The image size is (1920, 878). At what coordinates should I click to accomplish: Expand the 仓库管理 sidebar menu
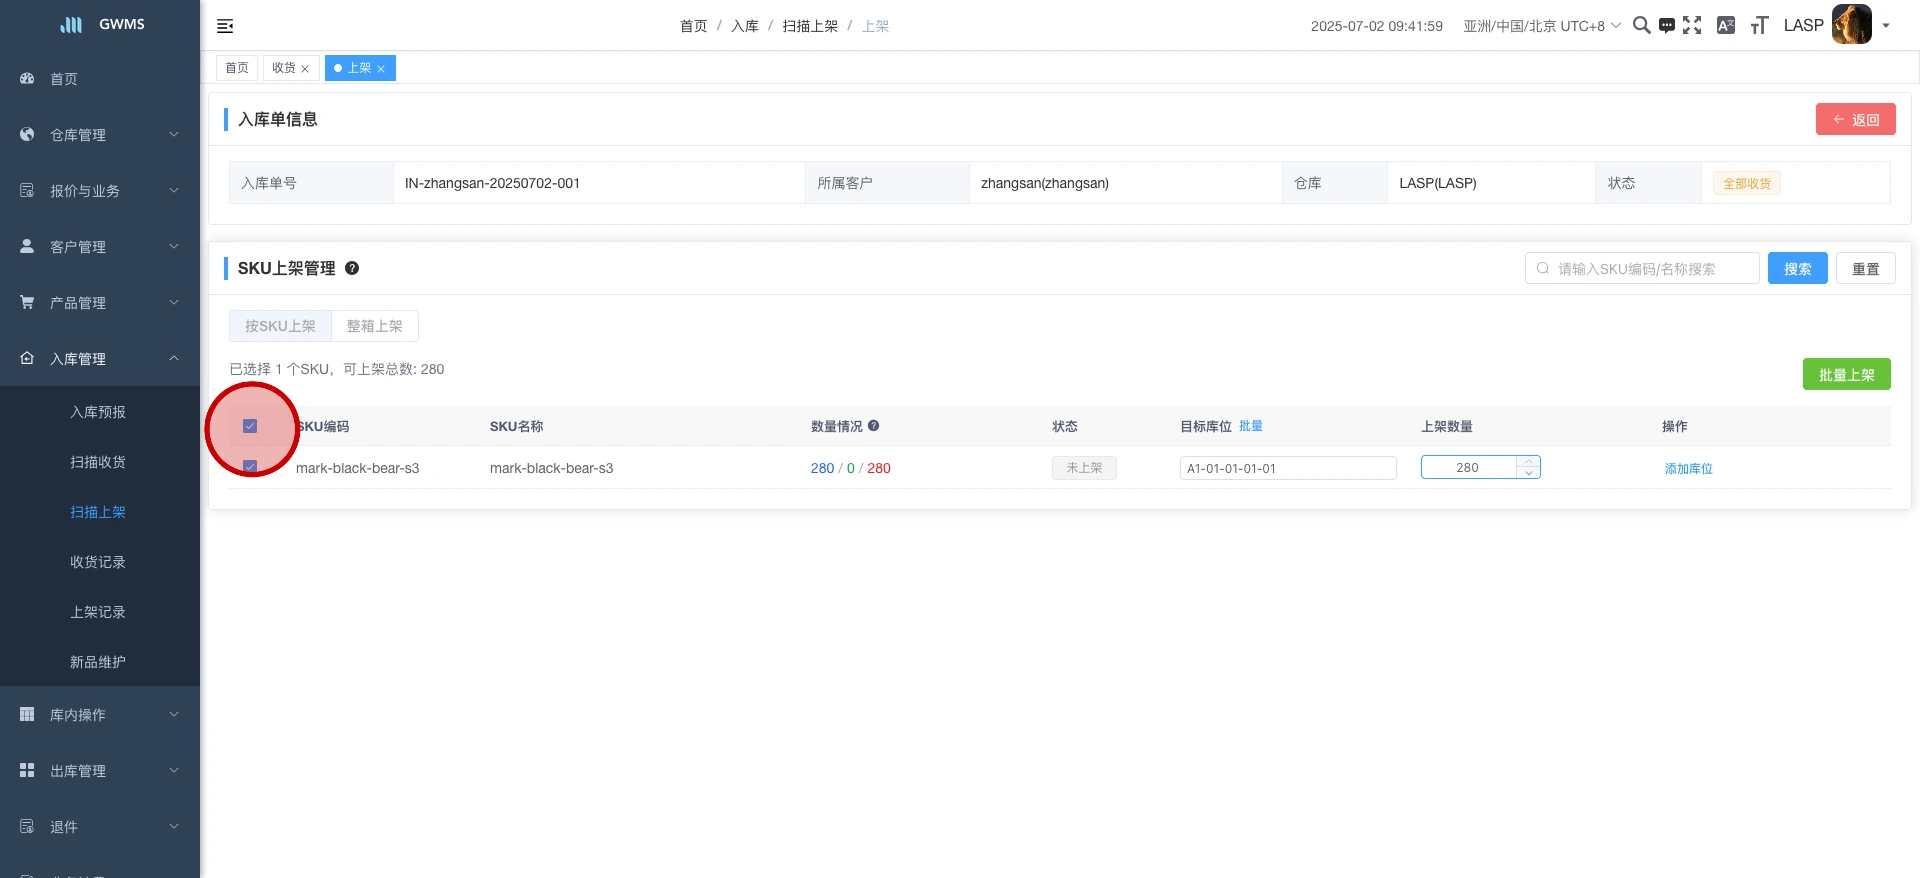(x=100, y=135)
